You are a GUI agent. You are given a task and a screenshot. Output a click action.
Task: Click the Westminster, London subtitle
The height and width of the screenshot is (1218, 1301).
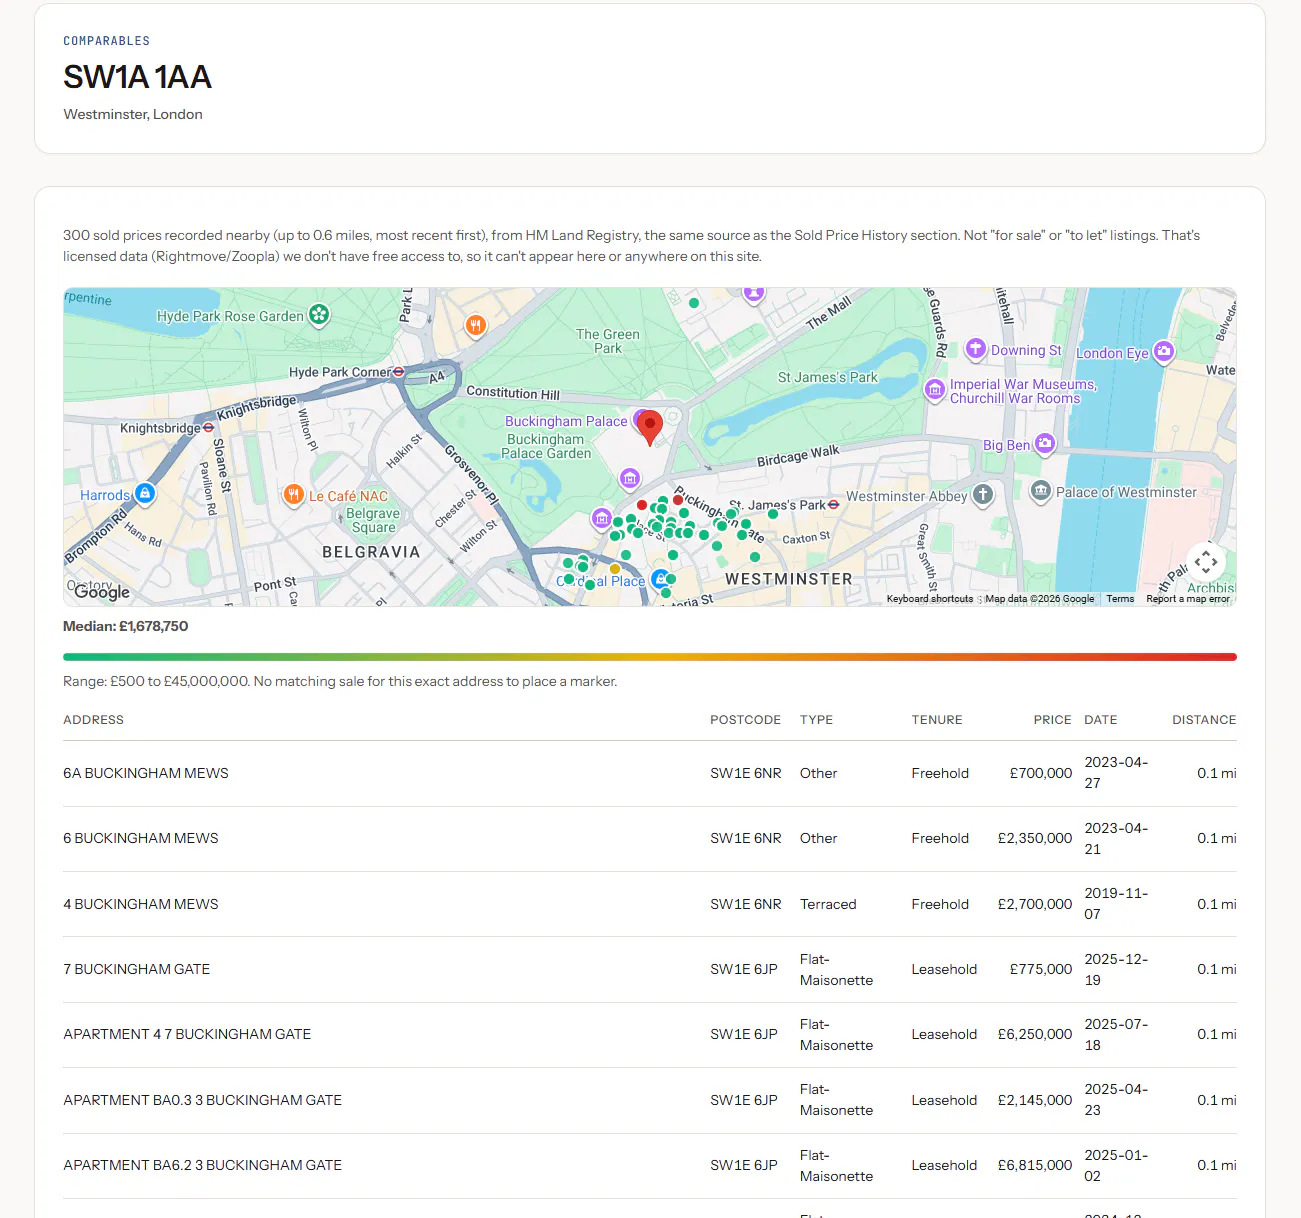pos(133,114)
